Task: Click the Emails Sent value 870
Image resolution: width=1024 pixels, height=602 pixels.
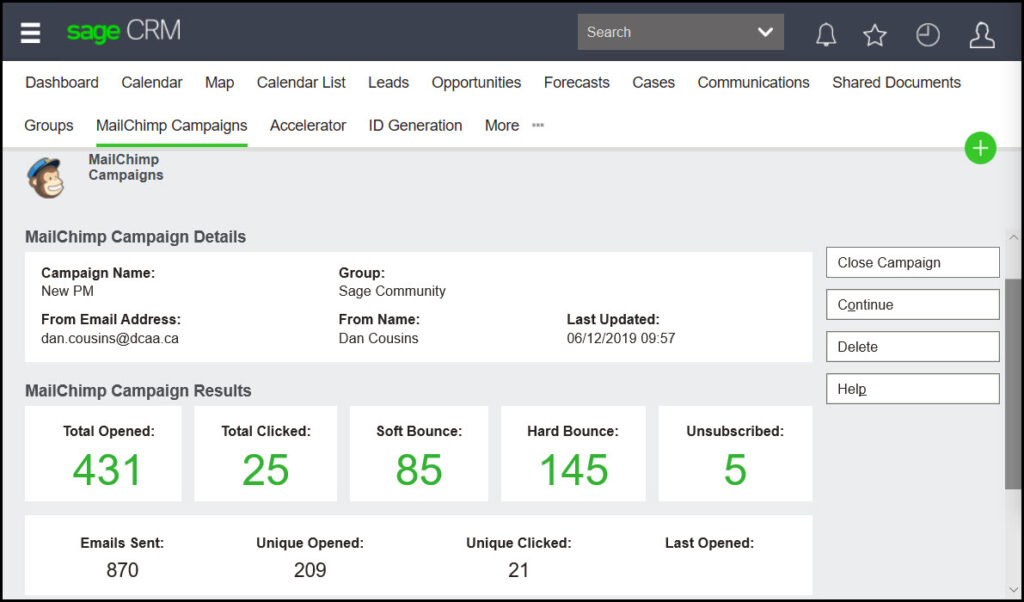Action: click(x=122, y=570)
